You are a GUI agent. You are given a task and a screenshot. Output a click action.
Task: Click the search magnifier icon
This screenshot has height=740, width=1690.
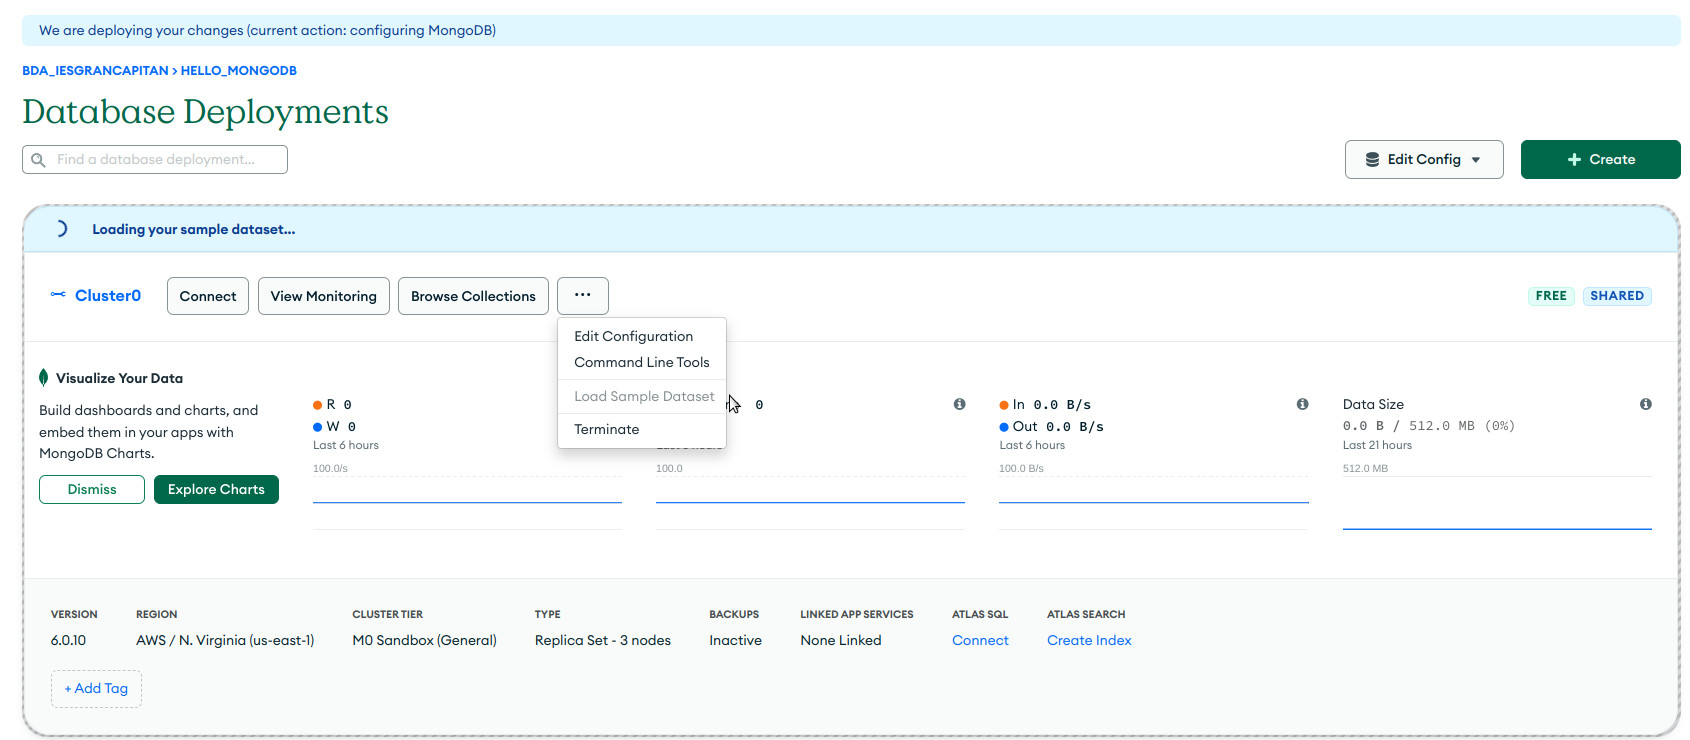coord(38,160)
